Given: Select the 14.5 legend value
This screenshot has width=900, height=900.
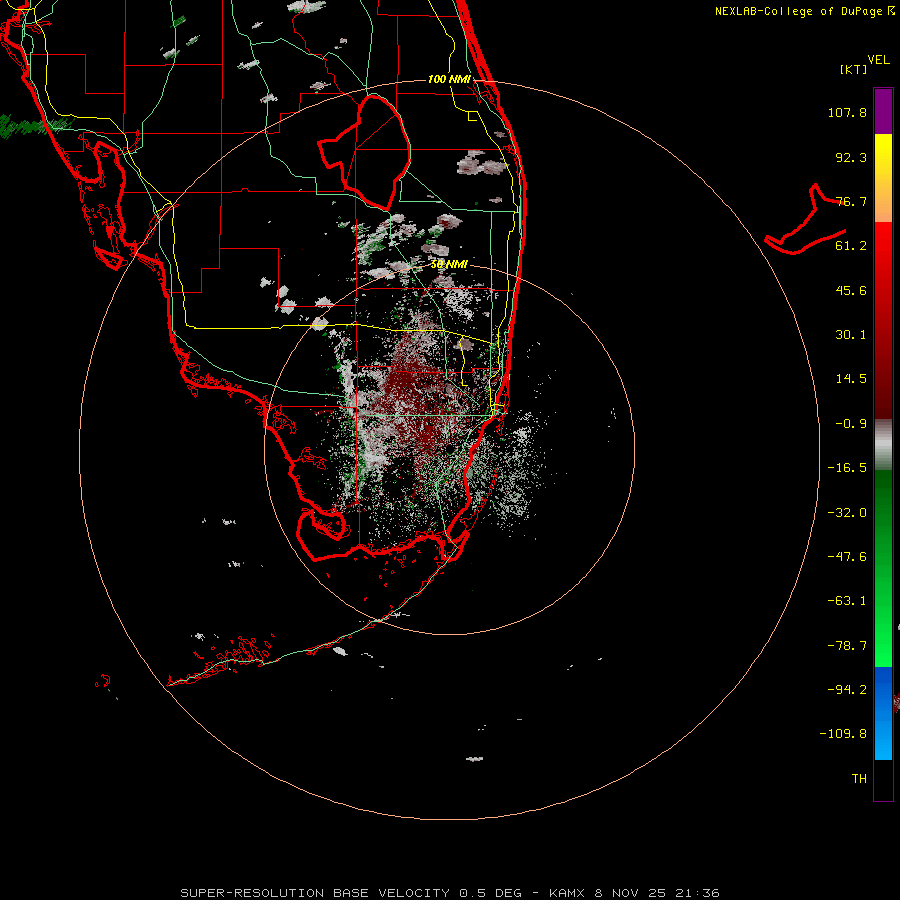Looking at the screenshot, I should 851,379.
